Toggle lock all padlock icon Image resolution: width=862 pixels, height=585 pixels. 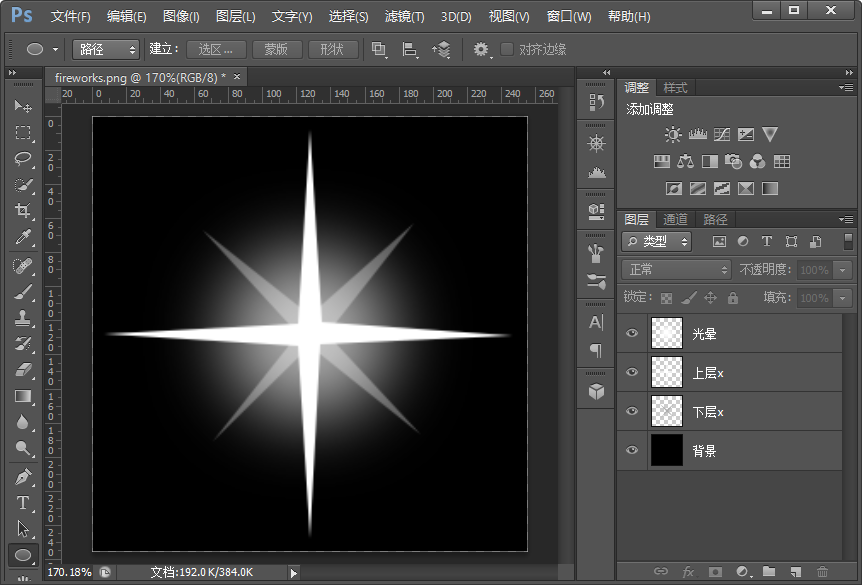[x=732, y=298]
